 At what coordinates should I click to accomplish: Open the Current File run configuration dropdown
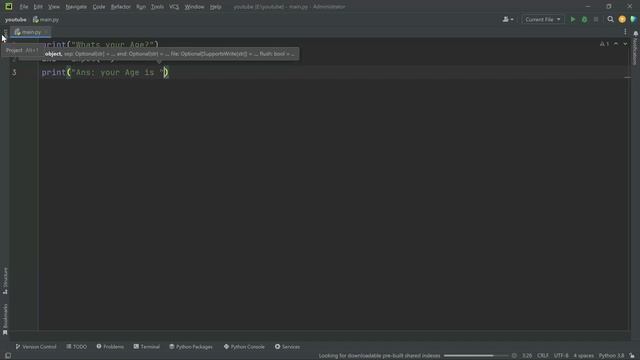[542, 19]
